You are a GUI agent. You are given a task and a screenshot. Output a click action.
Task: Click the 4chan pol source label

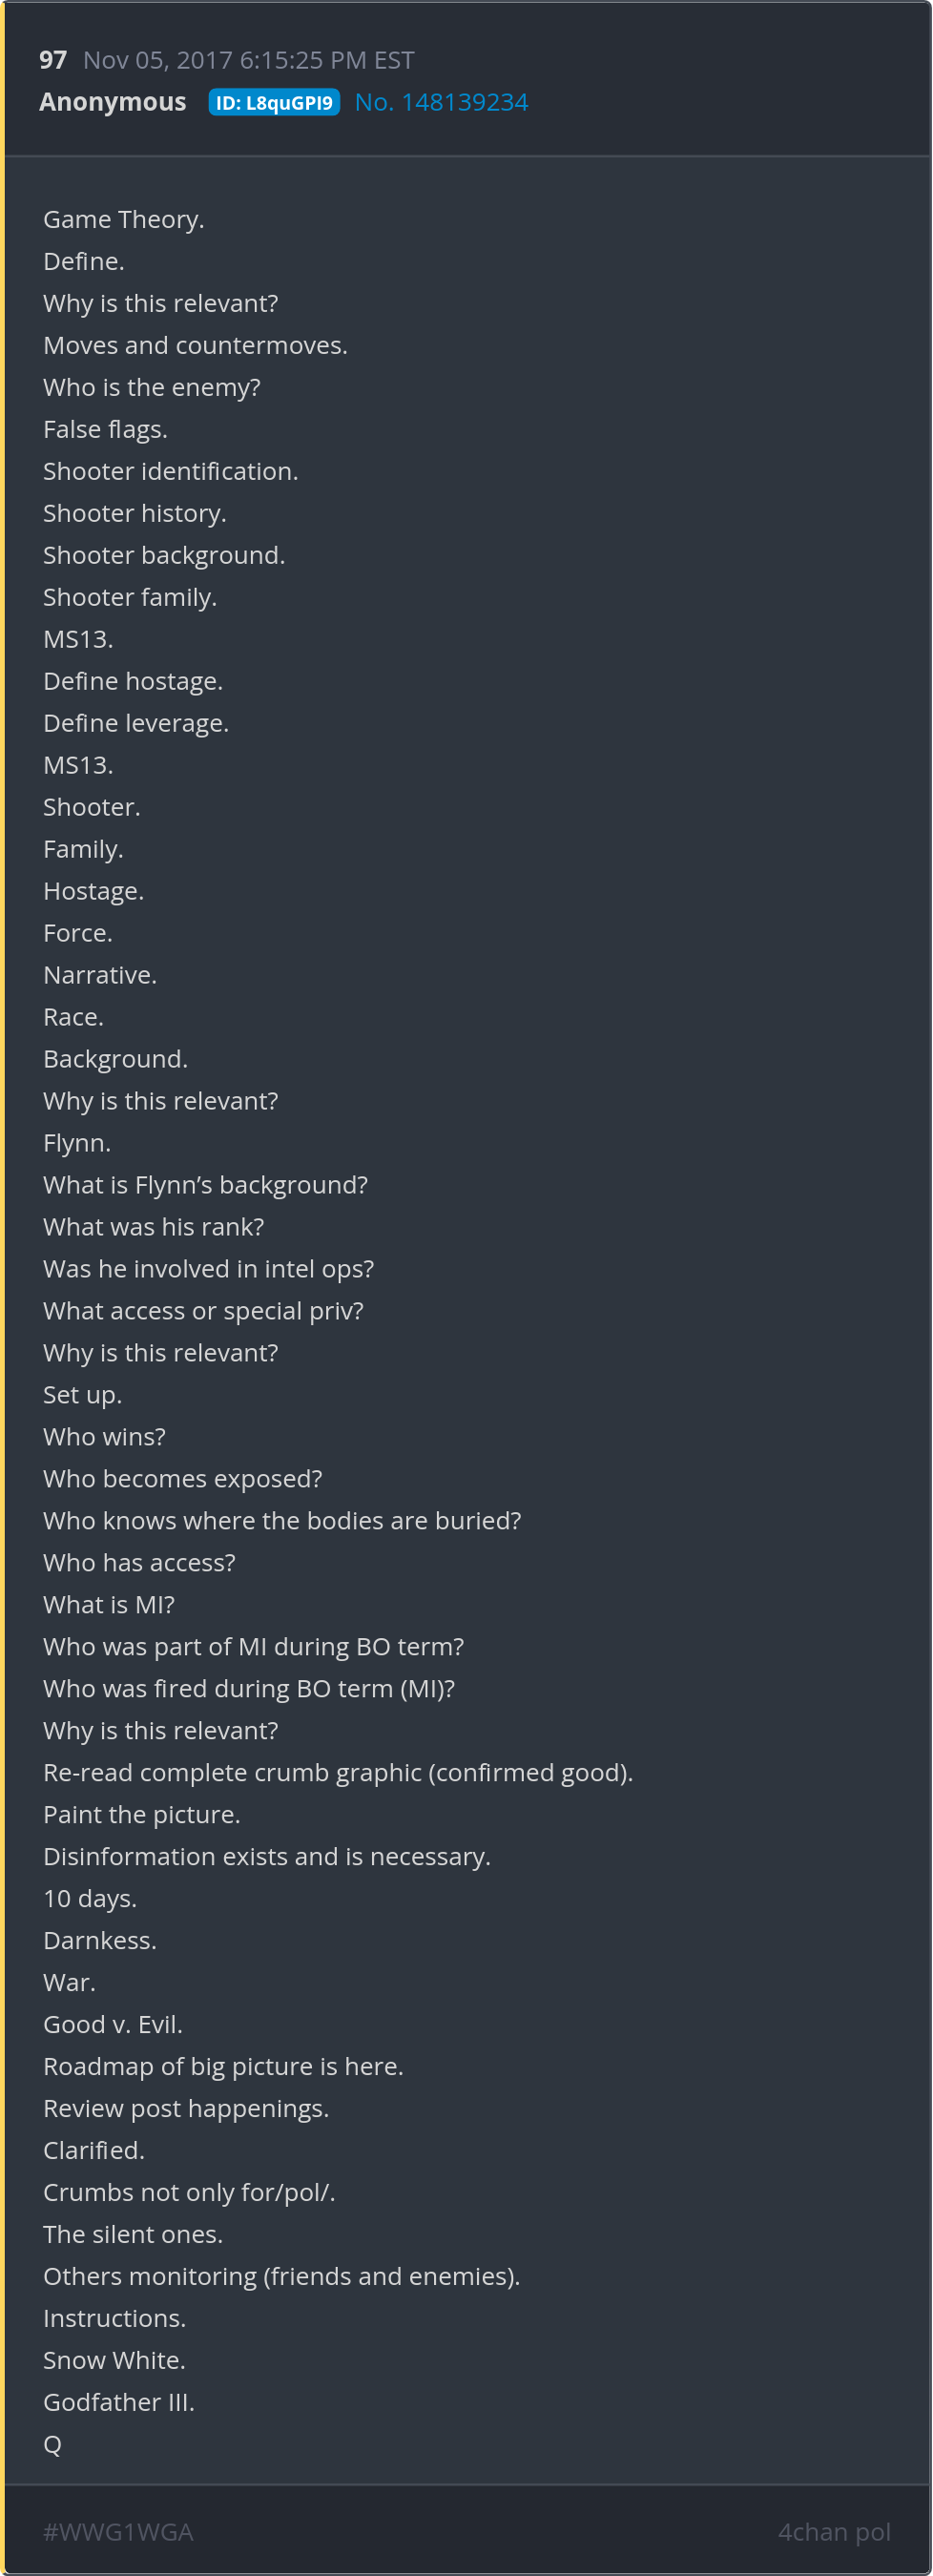click(x=833, y=2531)
